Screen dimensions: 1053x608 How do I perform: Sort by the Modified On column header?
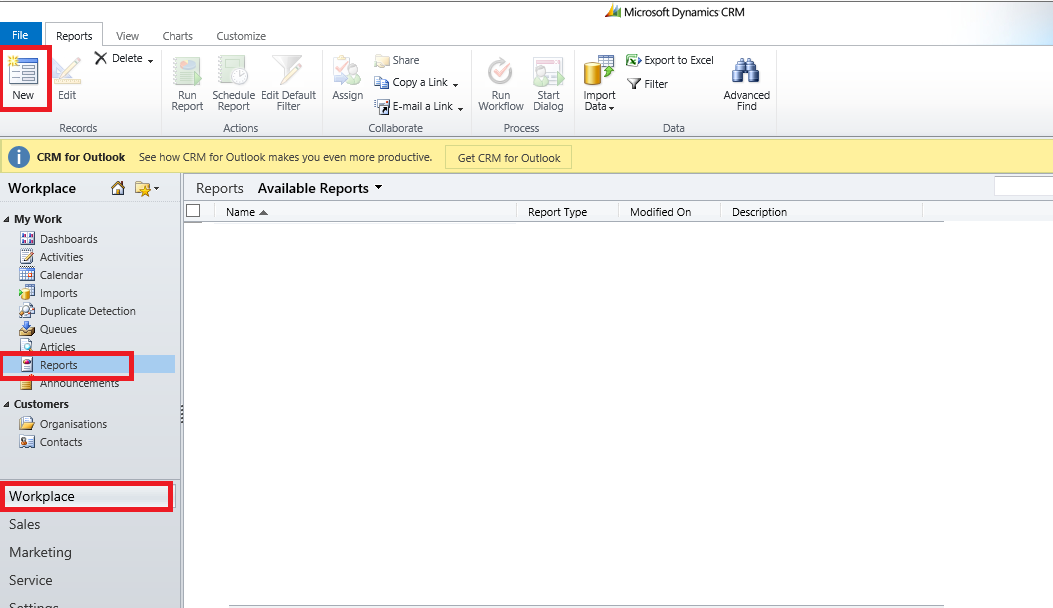[x=660, y=212]
